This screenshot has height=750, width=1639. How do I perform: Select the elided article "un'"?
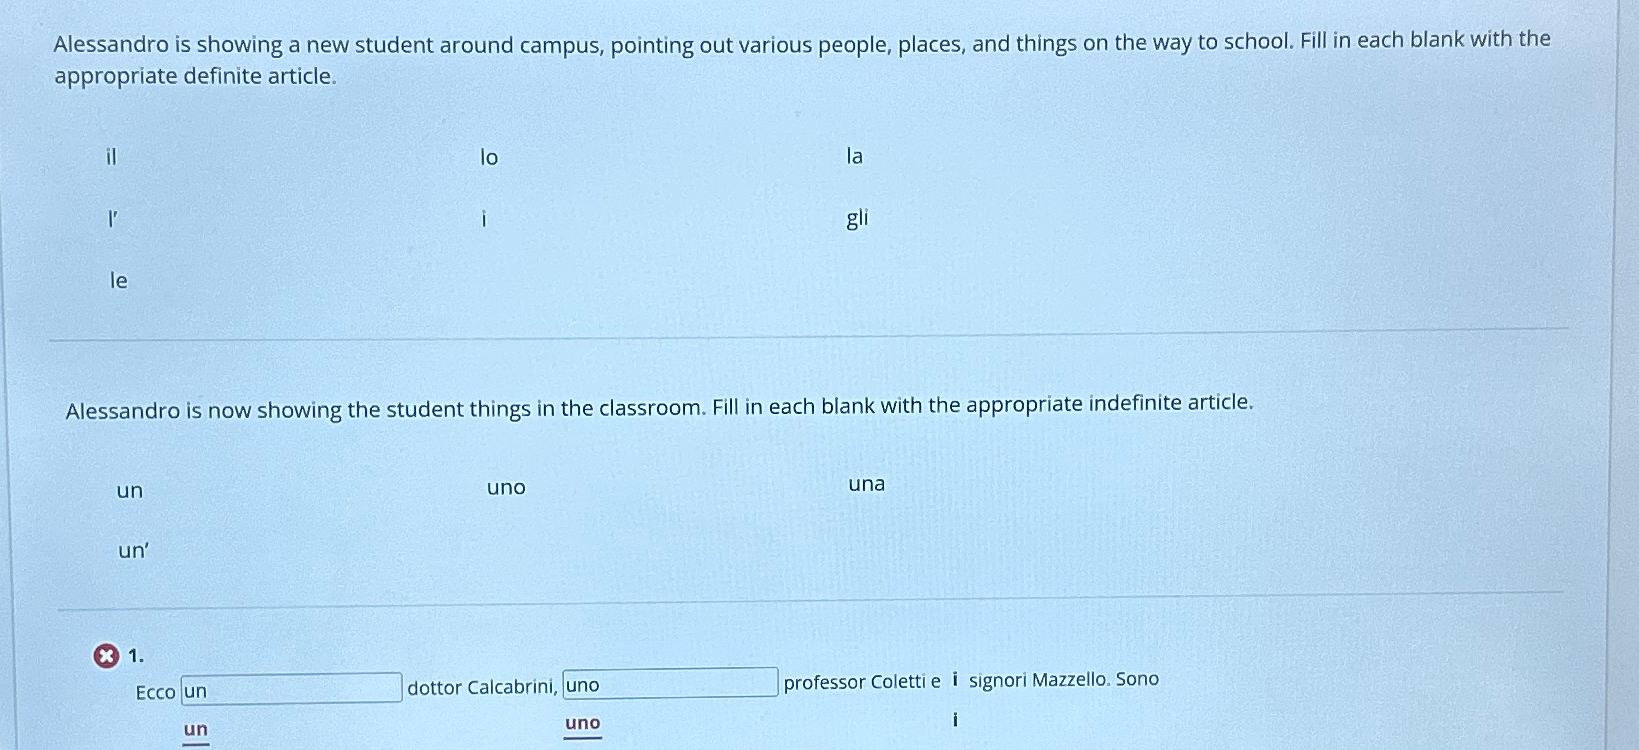[x=132, y=550]
